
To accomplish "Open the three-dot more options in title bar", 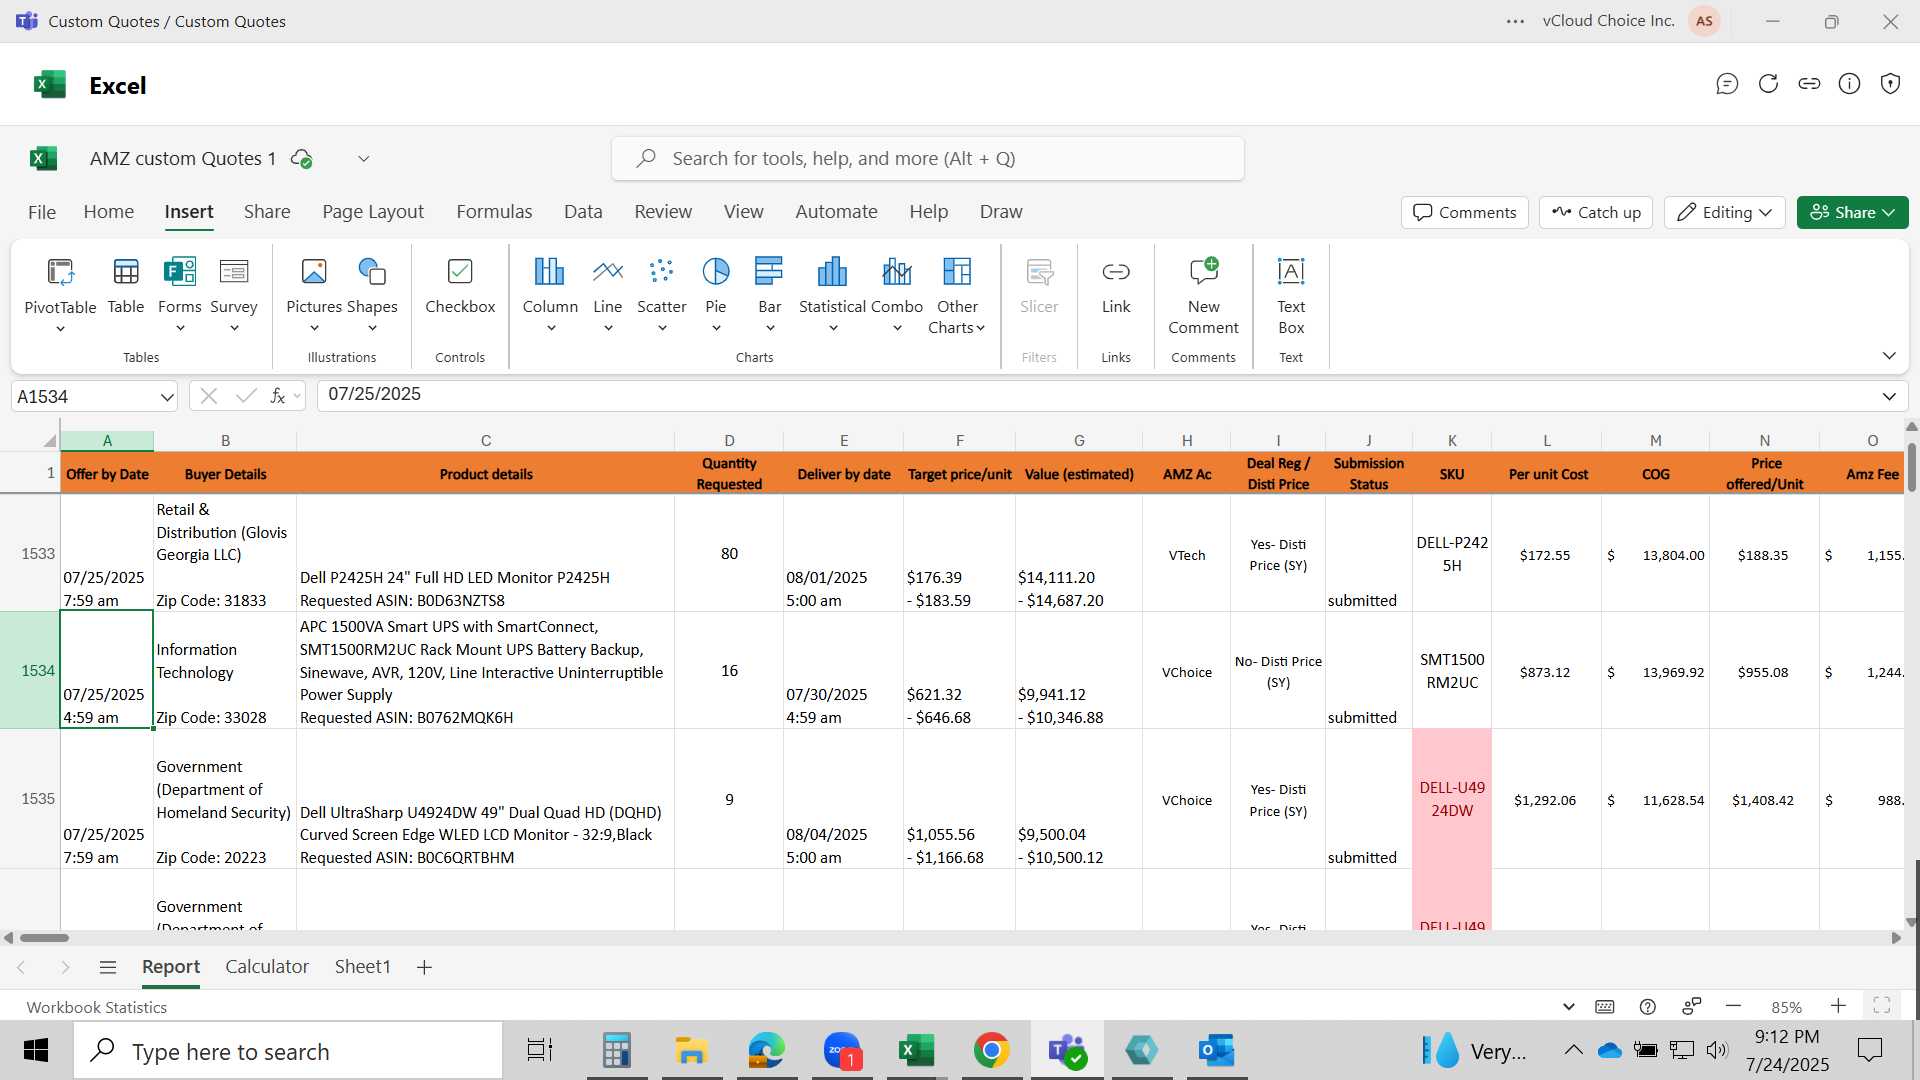I will (1515, 21).
